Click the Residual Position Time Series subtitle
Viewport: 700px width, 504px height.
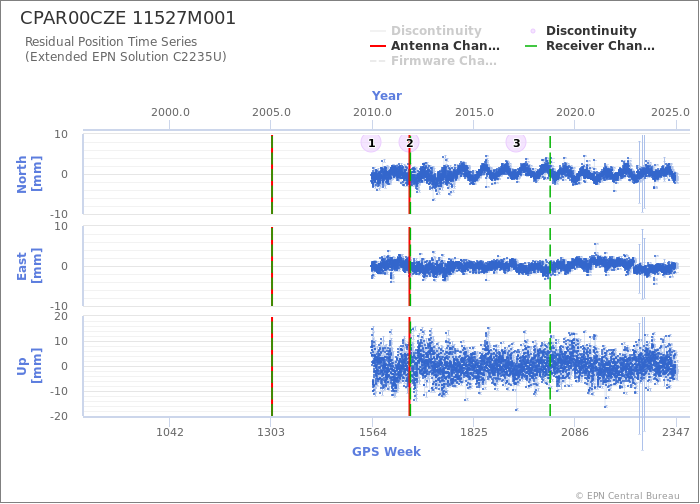point(111,42)
